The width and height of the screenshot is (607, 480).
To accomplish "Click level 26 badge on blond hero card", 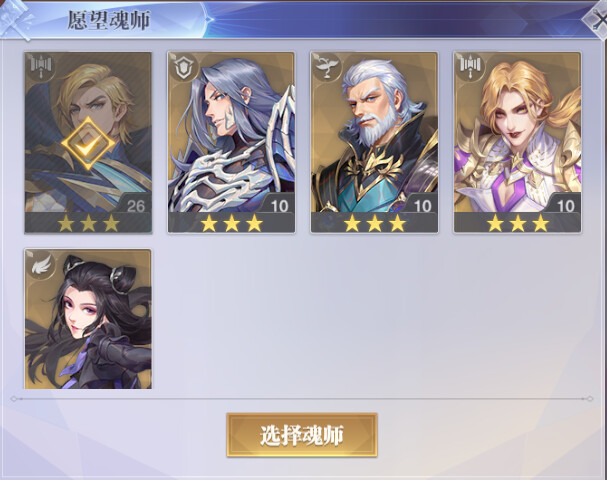I will (136, 206).
